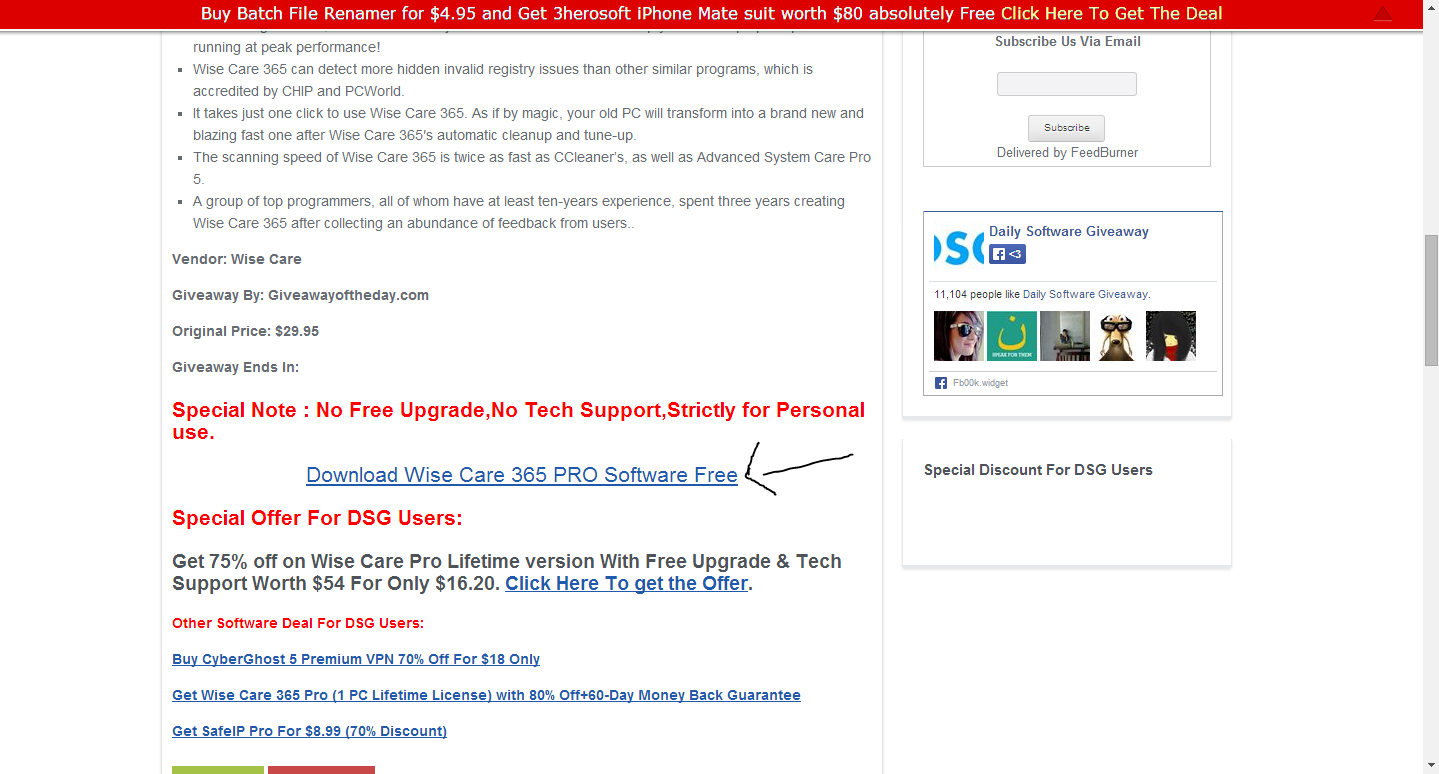
Task: Click the Subscribe button
Action: coord(1067,128)
